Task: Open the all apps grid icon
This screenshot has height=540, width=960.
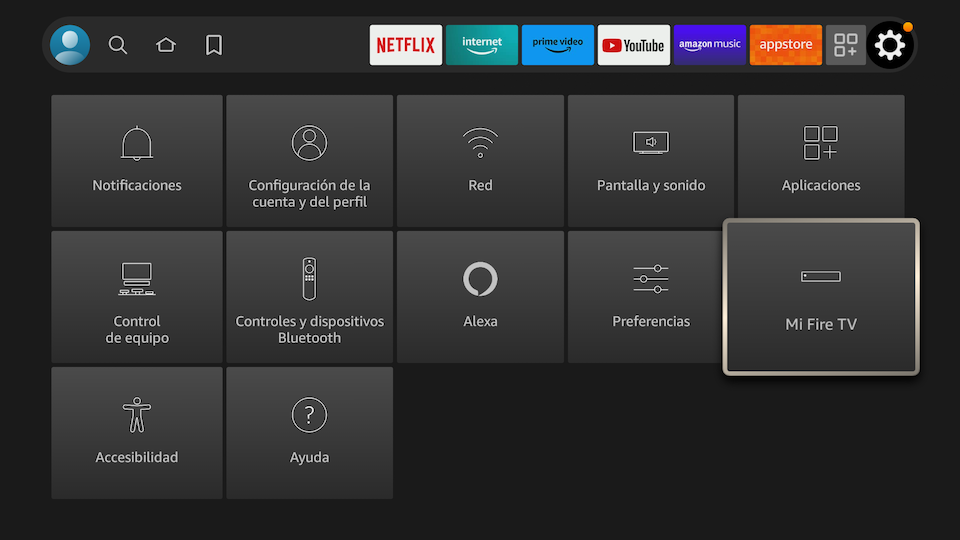Action: [846, 45]
